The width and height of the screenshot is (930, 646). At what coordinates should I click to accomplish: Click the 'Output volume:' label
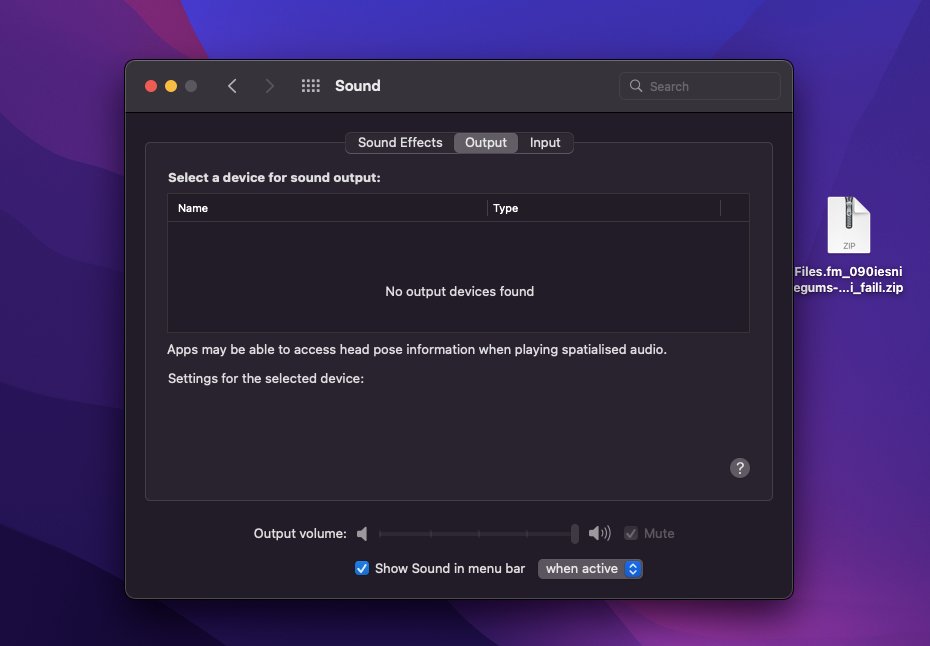pyautogui.click(x=300, y=533)
